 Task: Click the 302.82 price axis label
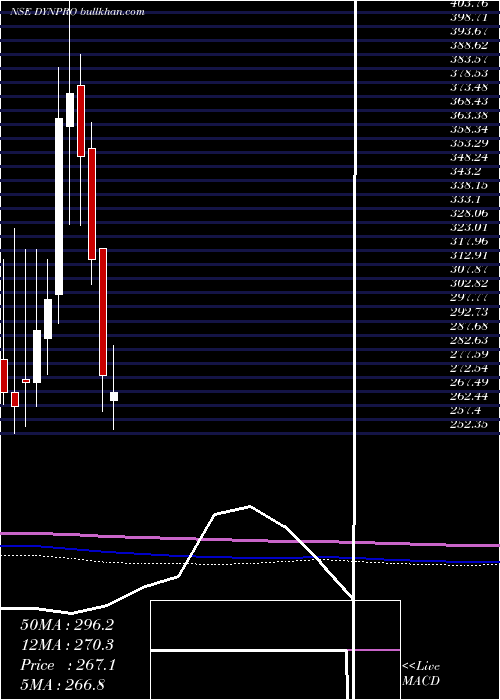pyautogui.click(x=469, y=283)
